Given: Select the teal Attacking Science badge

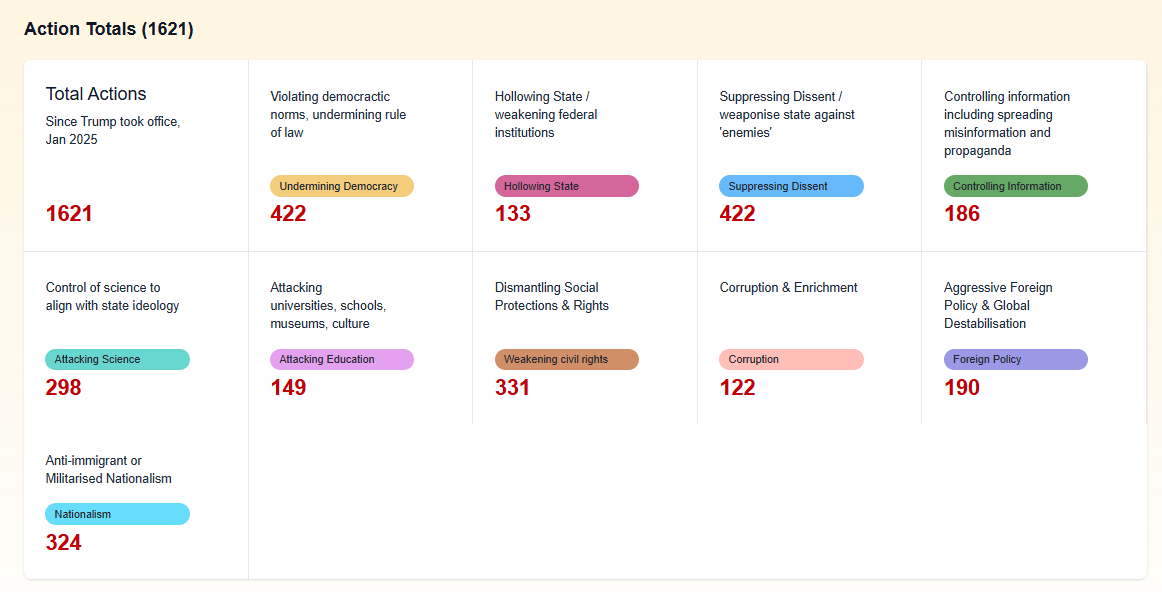Looking at the screenshot, I should (x=117, y=359).
